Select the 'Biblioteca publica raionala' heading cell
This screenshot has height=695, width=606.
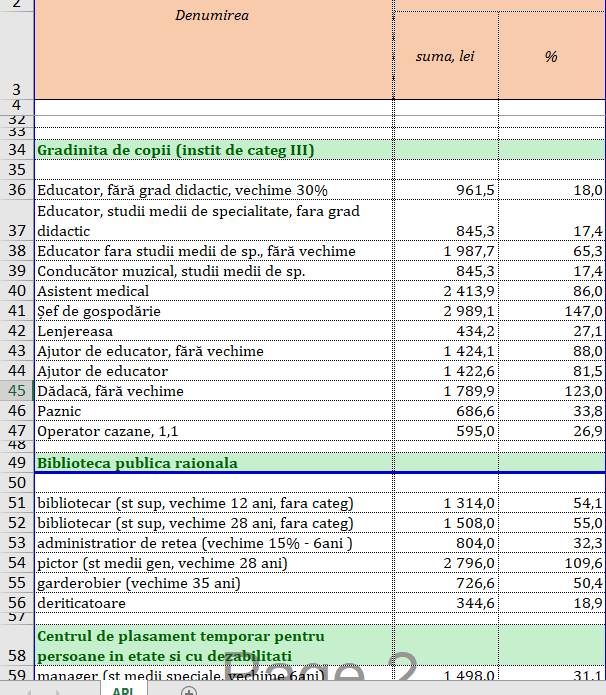coord(213,463)
